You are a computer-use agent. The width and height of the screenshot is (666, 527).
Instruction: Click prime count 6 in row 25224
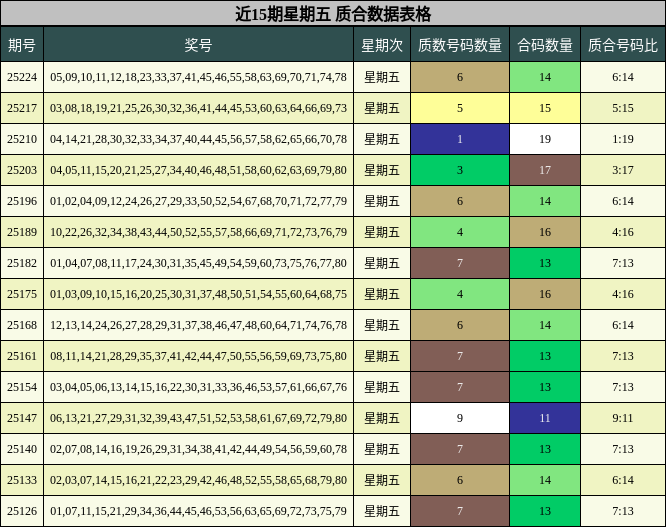tap(460, 77)
